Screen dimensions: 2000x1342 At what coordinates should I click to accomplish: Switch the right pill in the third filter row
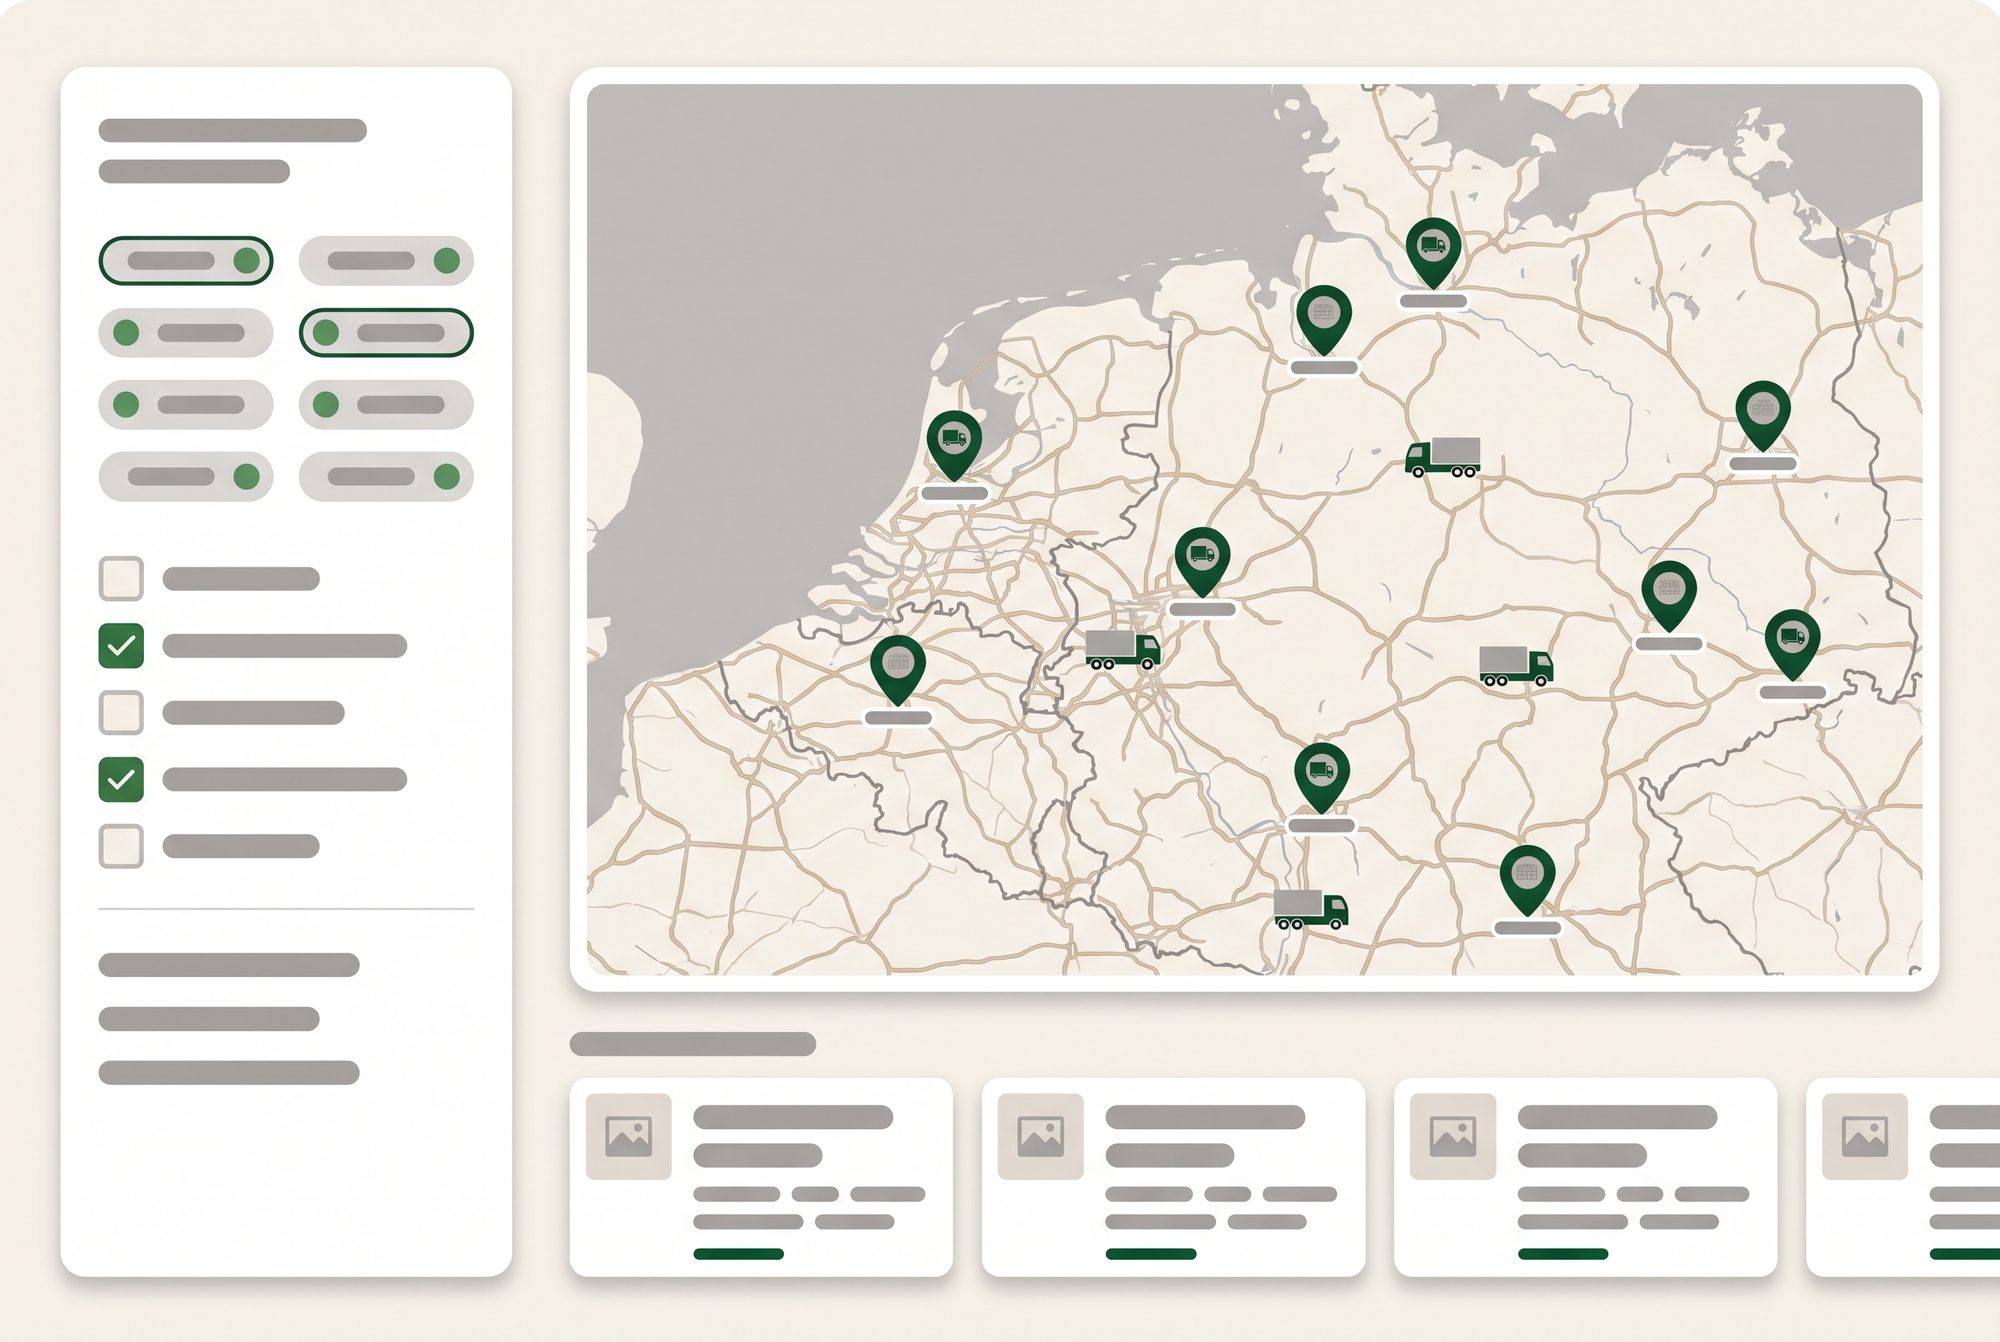coord(386,405)
